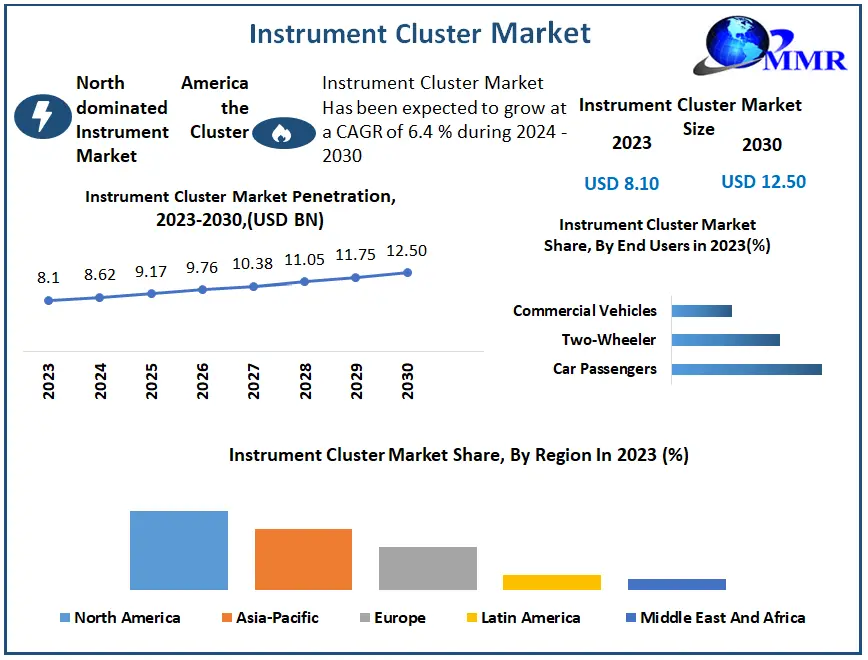Click the USD 12.50 market size value
Screen dimensions: 868x660
click(x=763, y=182)
